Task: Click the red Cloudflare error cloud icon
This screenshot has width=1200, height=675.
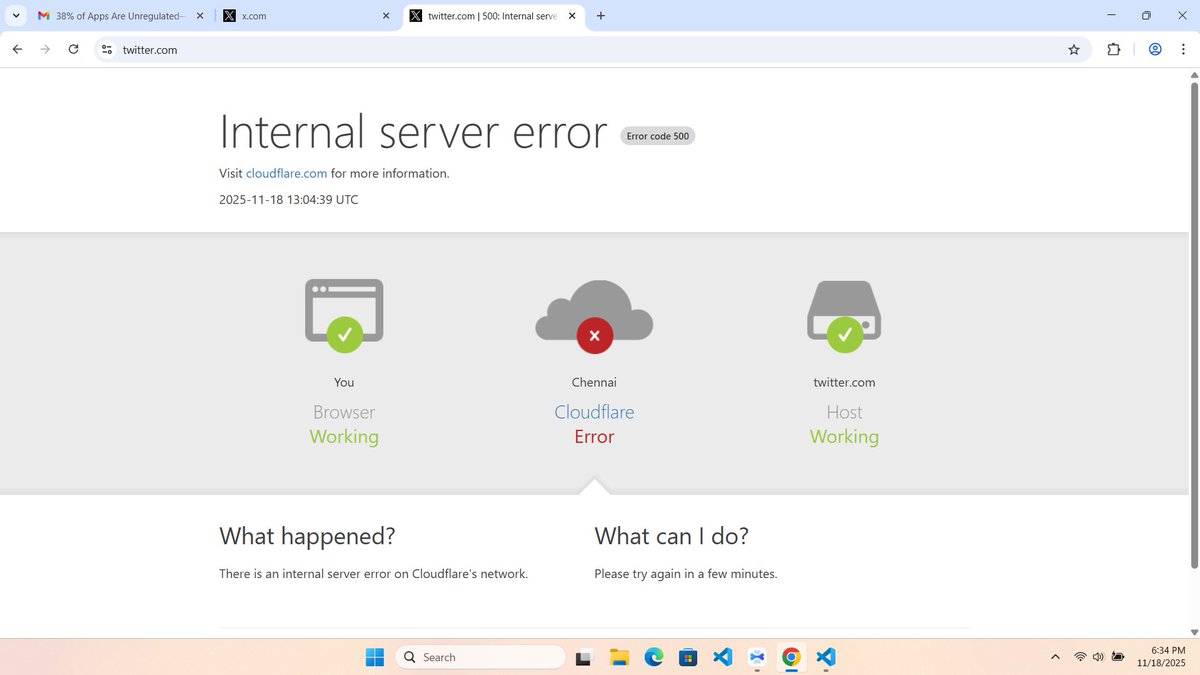Action: 594,335
